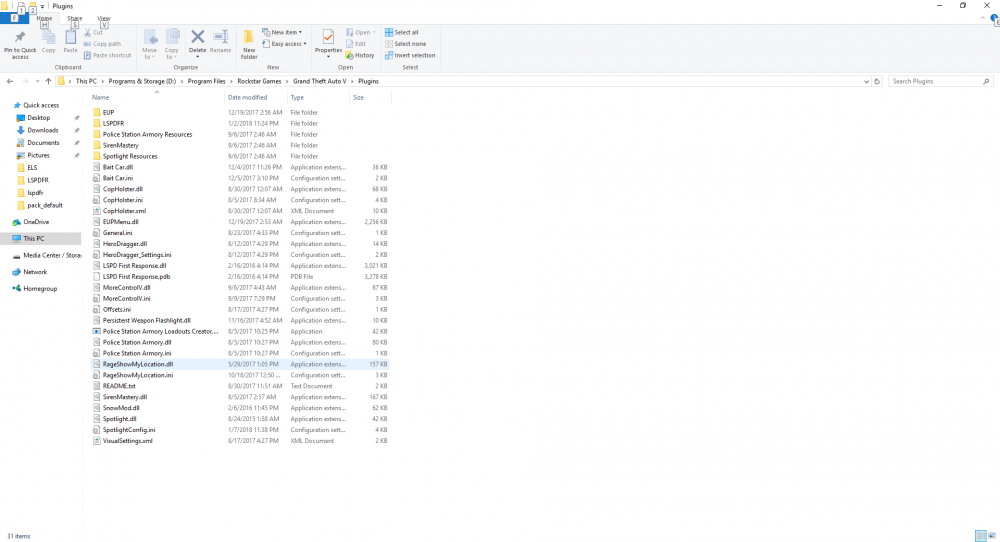Click the Cut scissors icon
This screenshot has height=542, width=1000.
point(87,33)
